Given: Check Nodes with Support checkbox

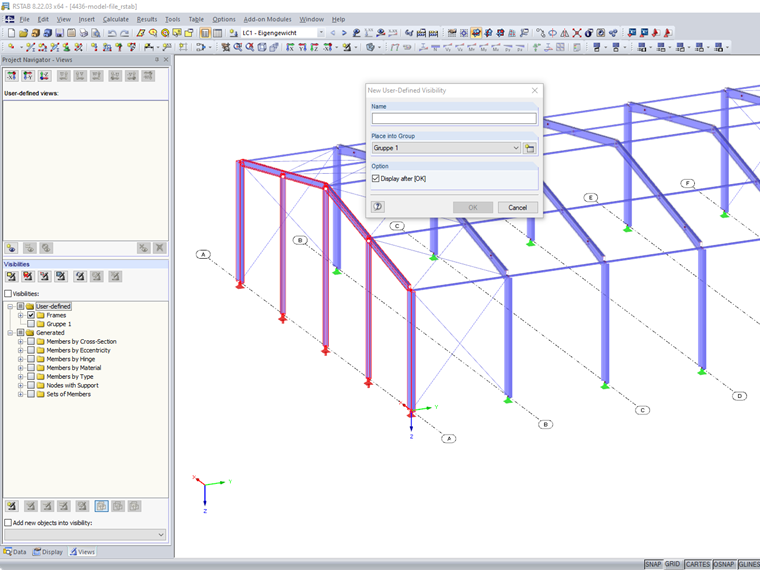Looking at the screenshot, I should [x=31, y=385].
